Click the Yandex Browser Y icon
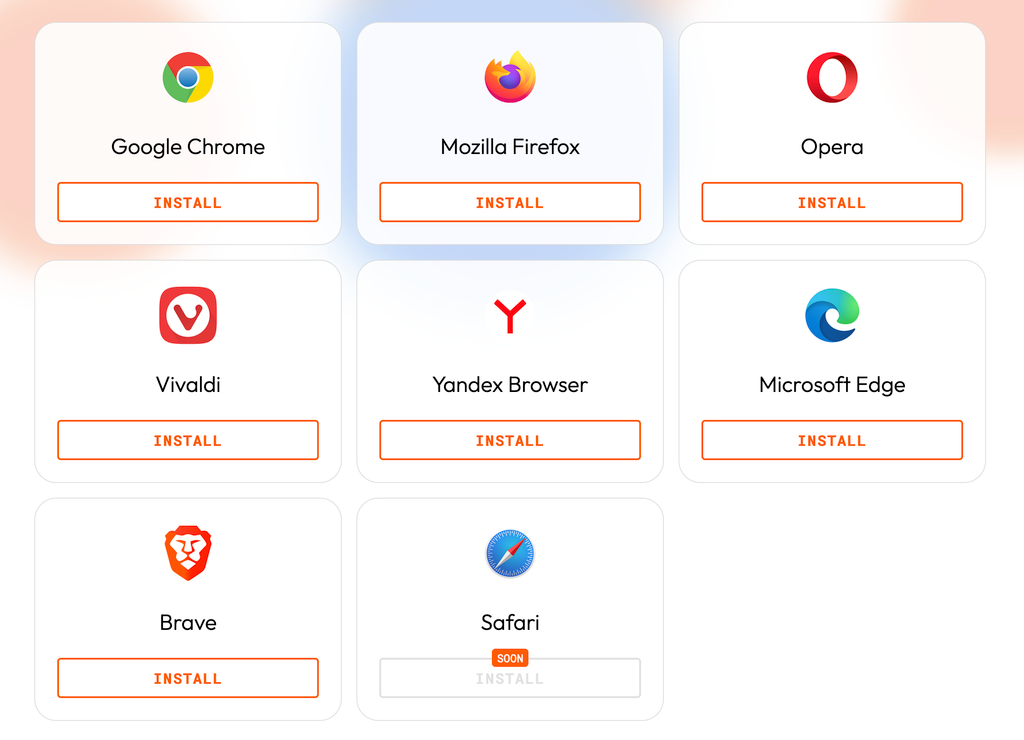This screenshot has height=740, width=1024. [510, 315]
